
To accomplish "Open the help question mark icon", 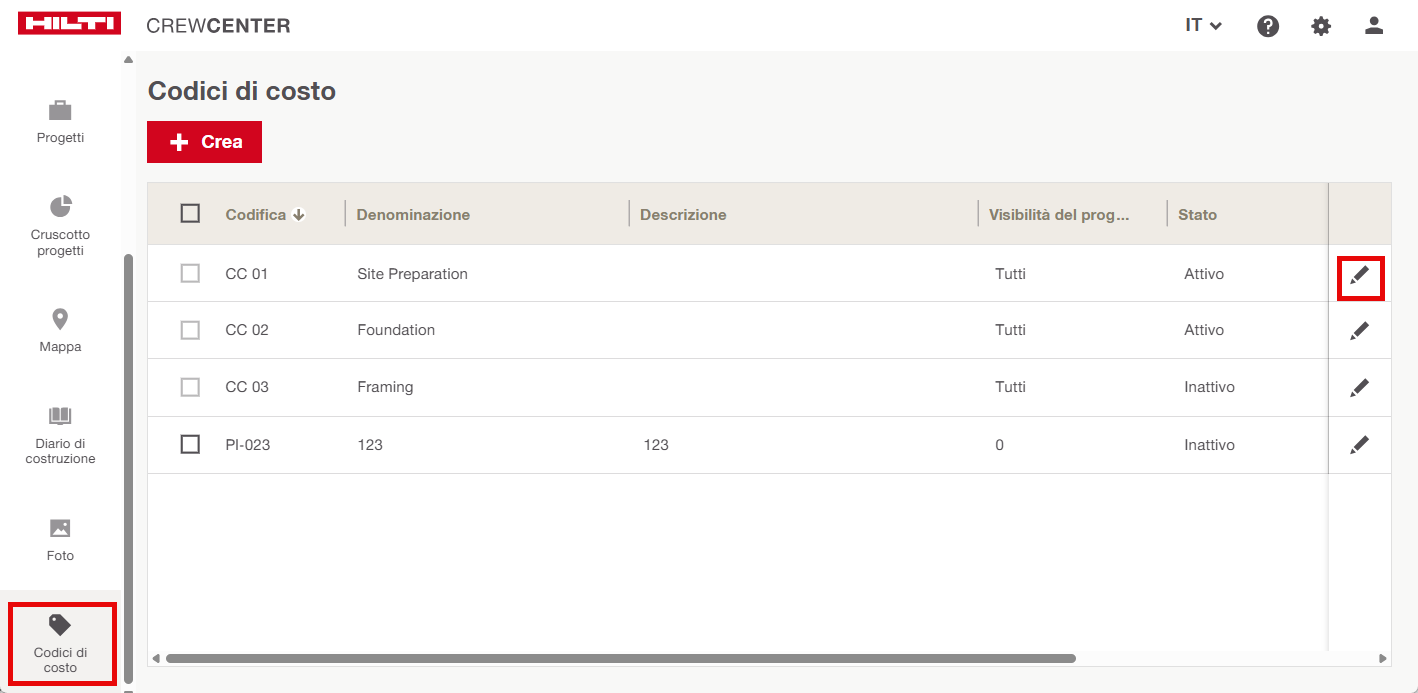I will 1268,26.
